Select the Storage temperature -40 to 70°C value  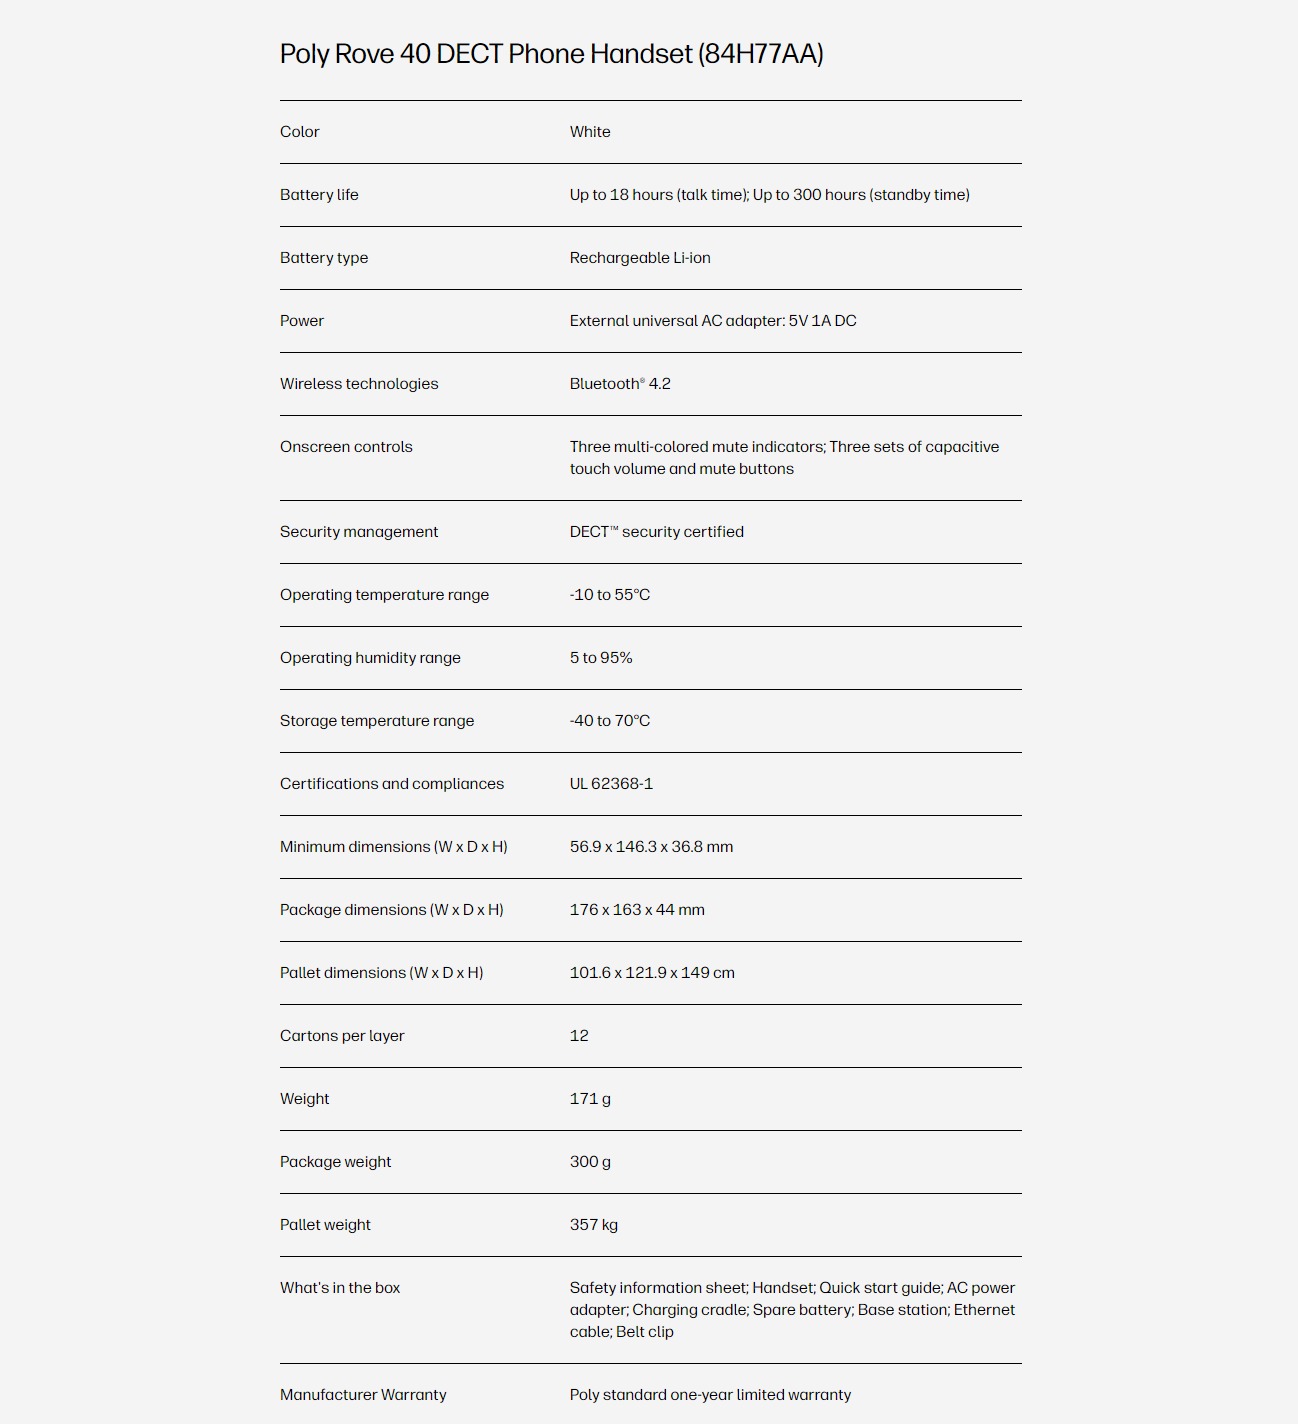[x=610, y=721]
